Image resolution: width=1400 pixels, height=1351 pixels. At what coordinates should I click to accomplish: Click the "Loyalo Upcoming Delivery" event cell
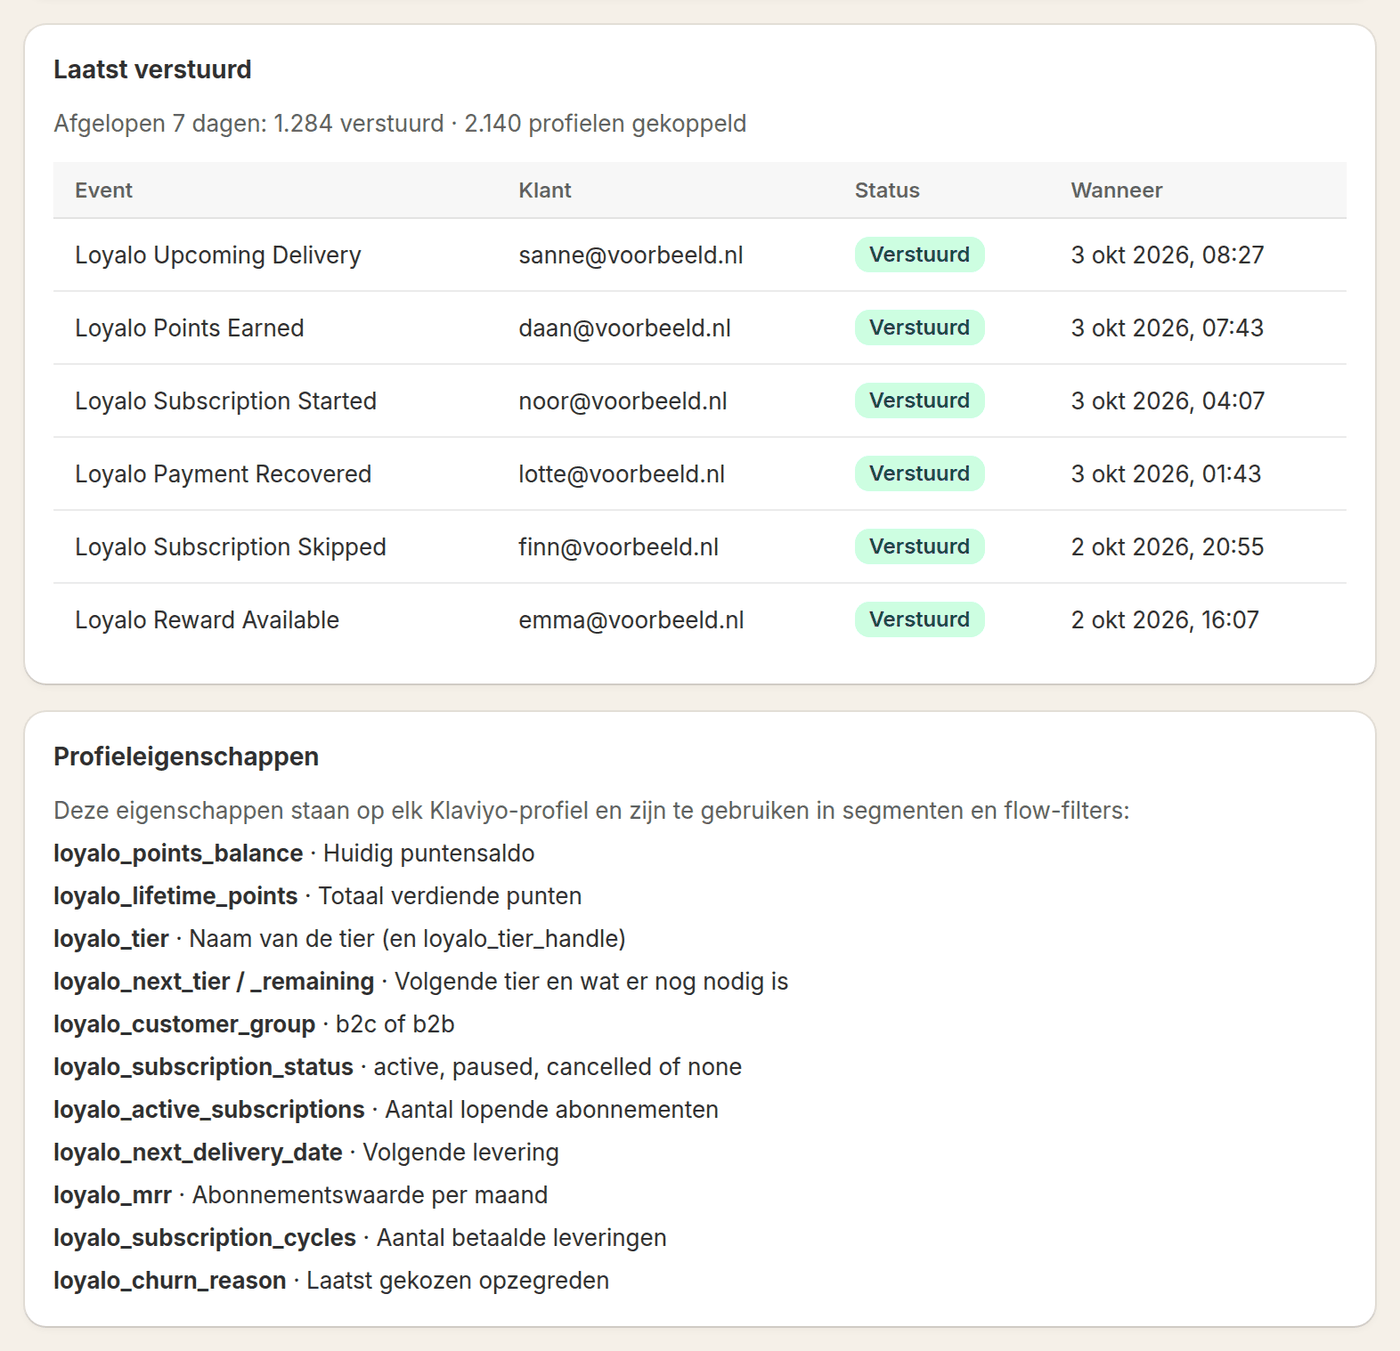coord(218,255)
